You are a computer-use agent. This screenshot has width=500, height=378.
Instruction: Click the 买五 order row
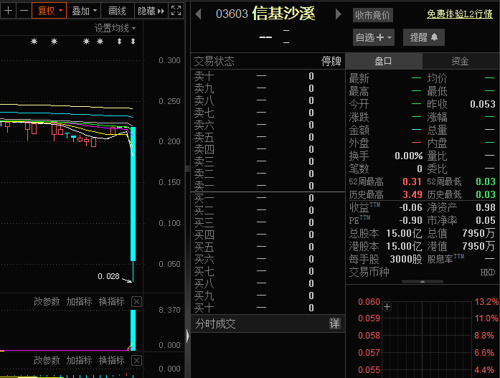coord(268,247)
